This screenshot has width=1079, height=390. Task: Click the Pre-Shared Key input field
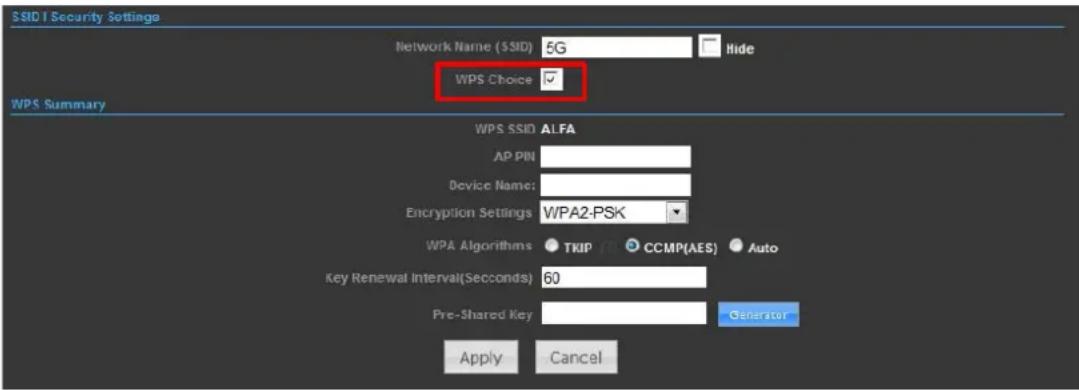623,313
